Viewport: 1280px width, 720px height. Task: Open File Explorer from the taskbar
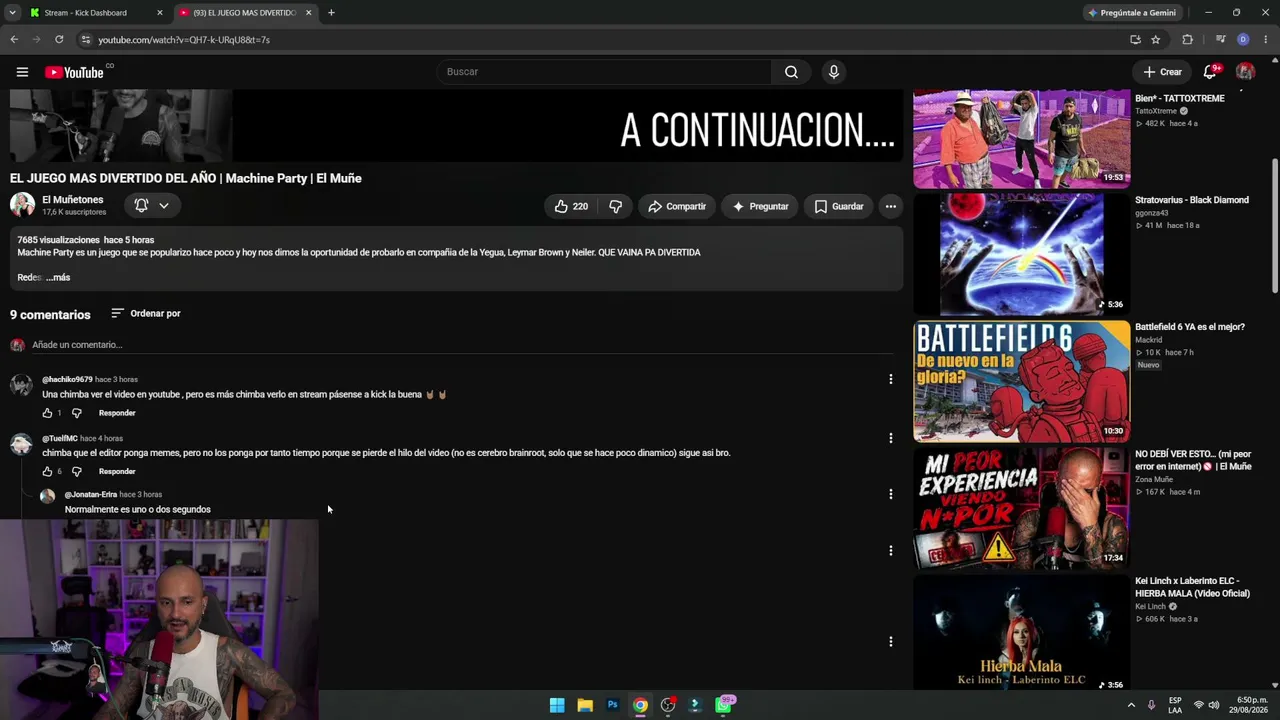point(585,705)
